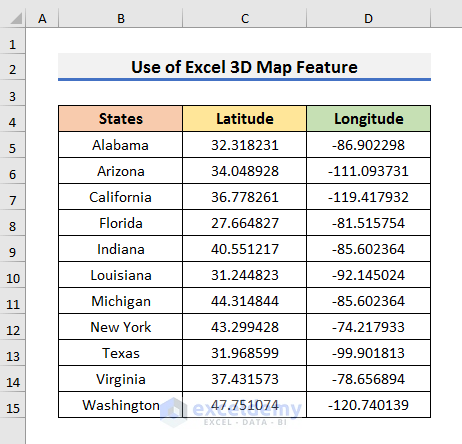Select column D header
The width and height of the screenshot is (462, 444).
368,18
